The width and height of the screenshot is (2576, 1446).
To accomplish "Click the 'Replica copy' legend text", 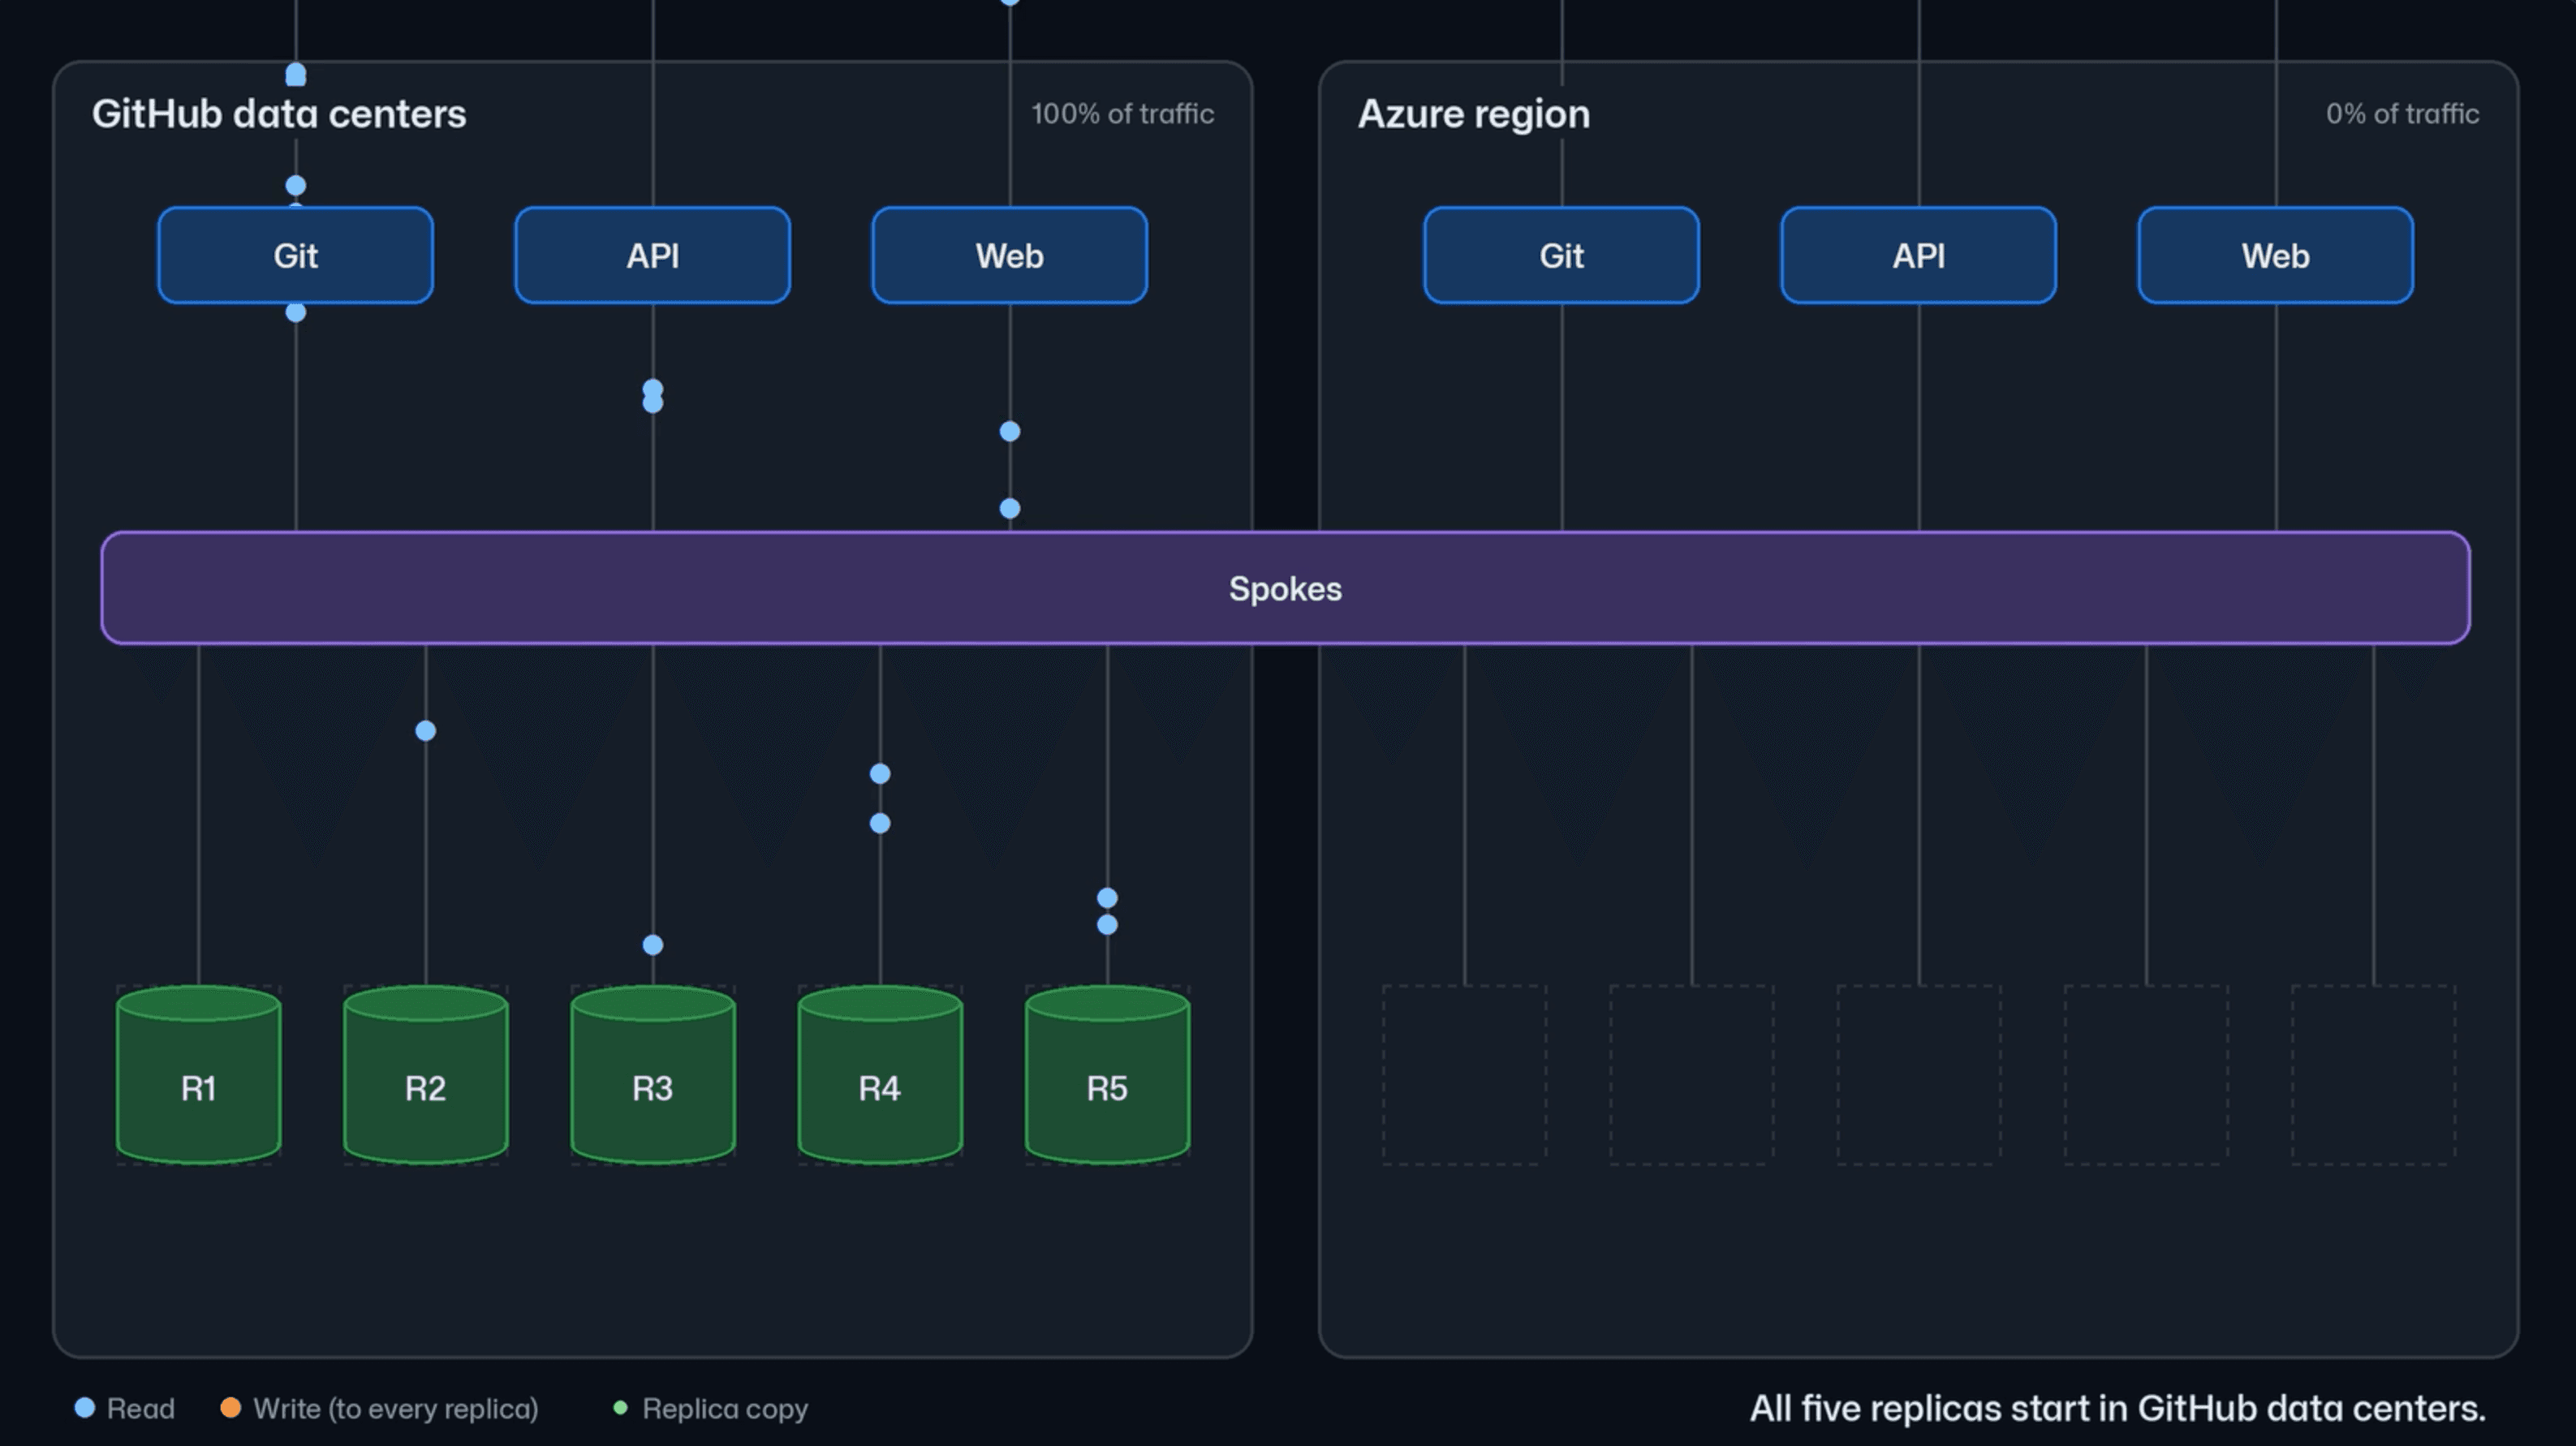I will point(725,1409).
